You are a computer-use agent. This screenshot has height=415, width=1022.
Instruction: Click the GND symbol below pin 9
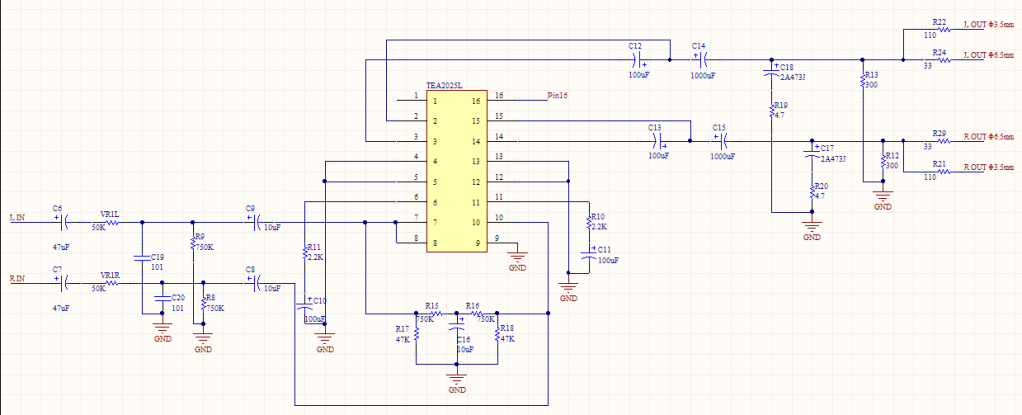tap(517, 257)
